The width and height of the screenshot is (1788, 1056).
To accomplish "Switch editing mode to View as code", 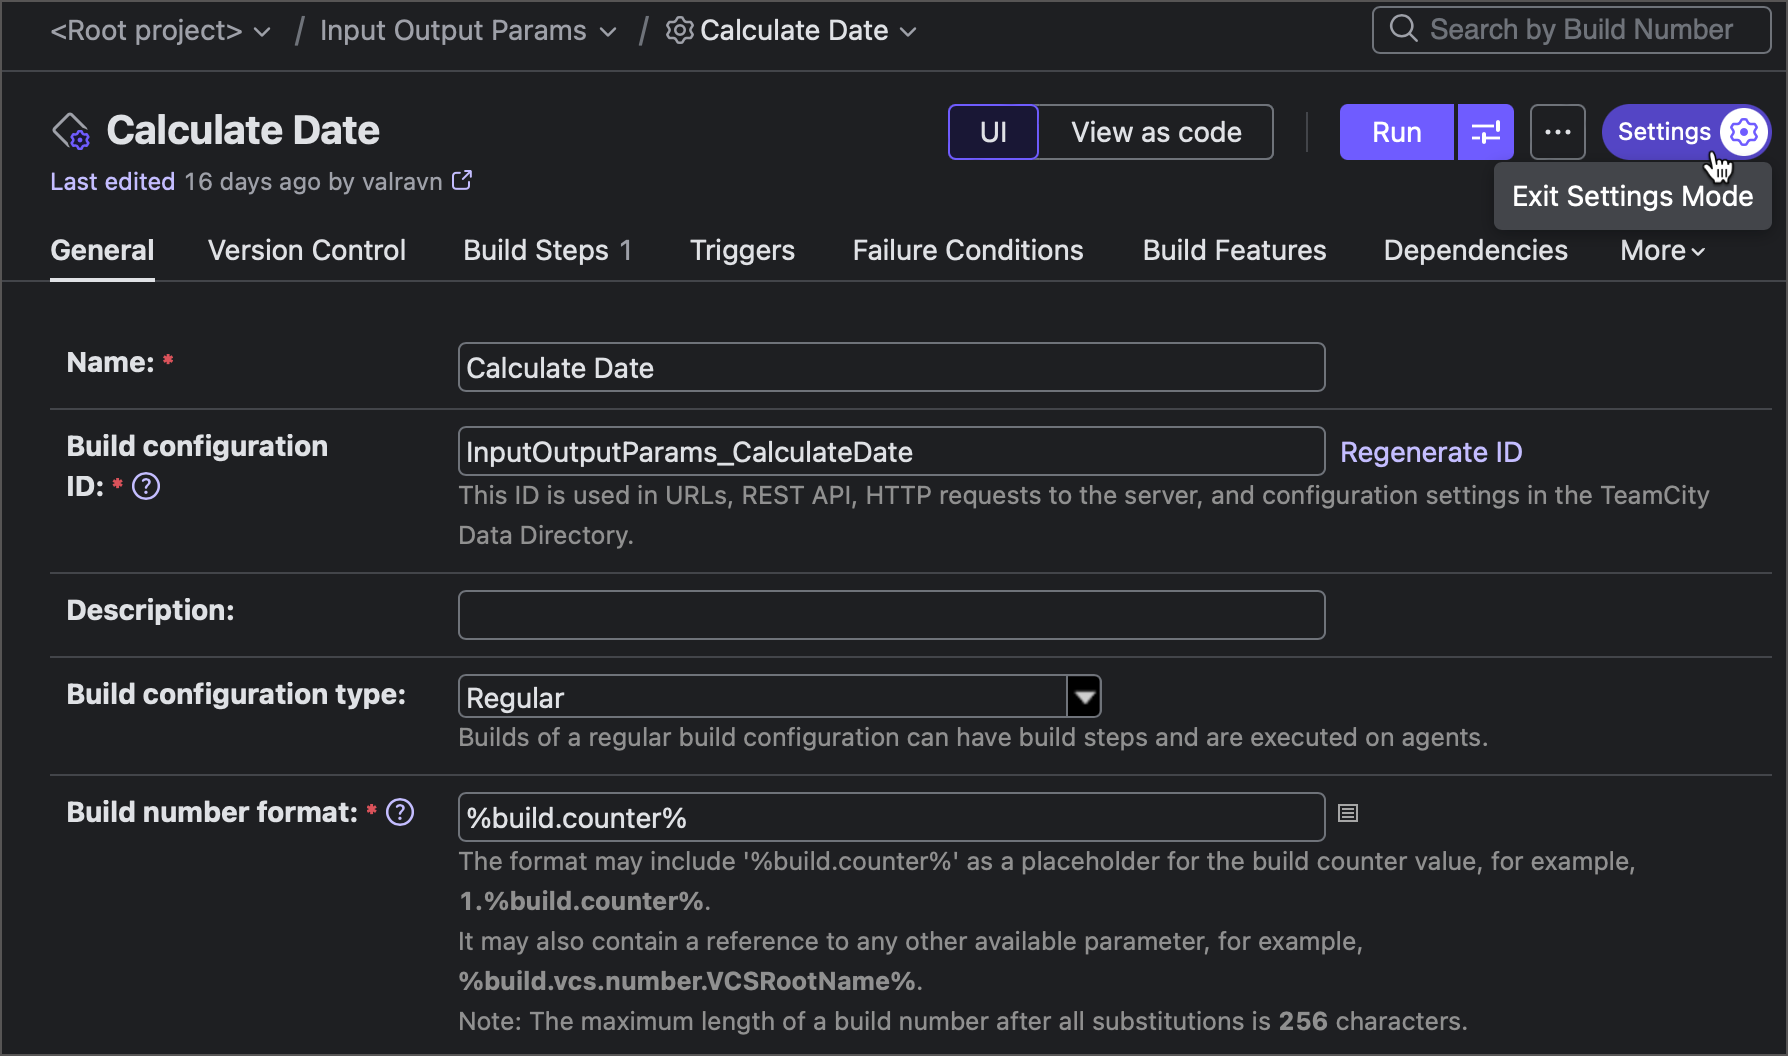I will 1155,131.
